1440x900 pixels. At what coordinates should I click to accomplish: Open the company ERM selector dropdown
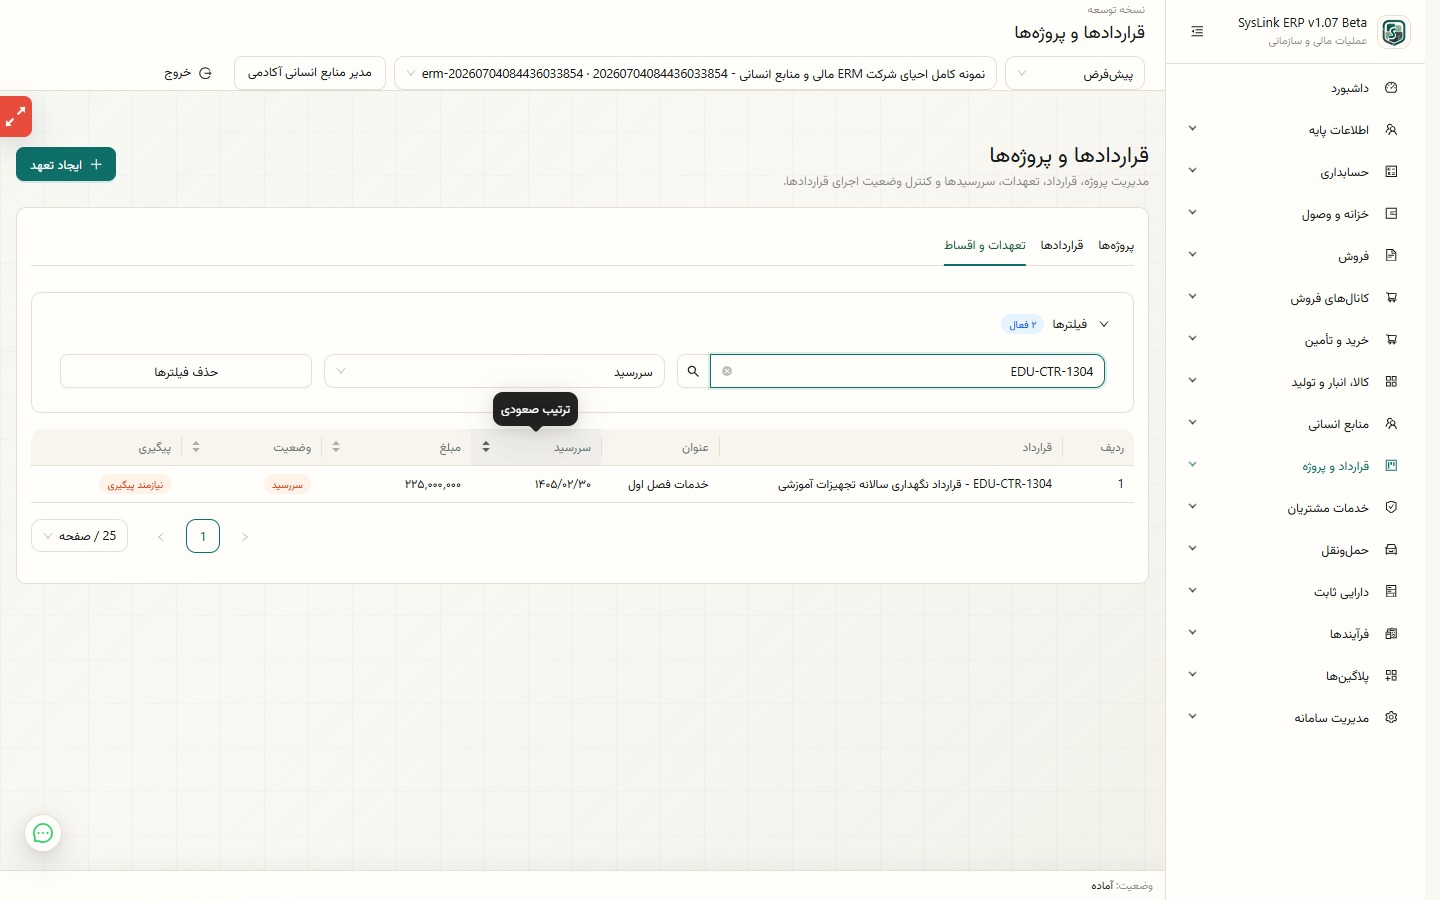695,73
